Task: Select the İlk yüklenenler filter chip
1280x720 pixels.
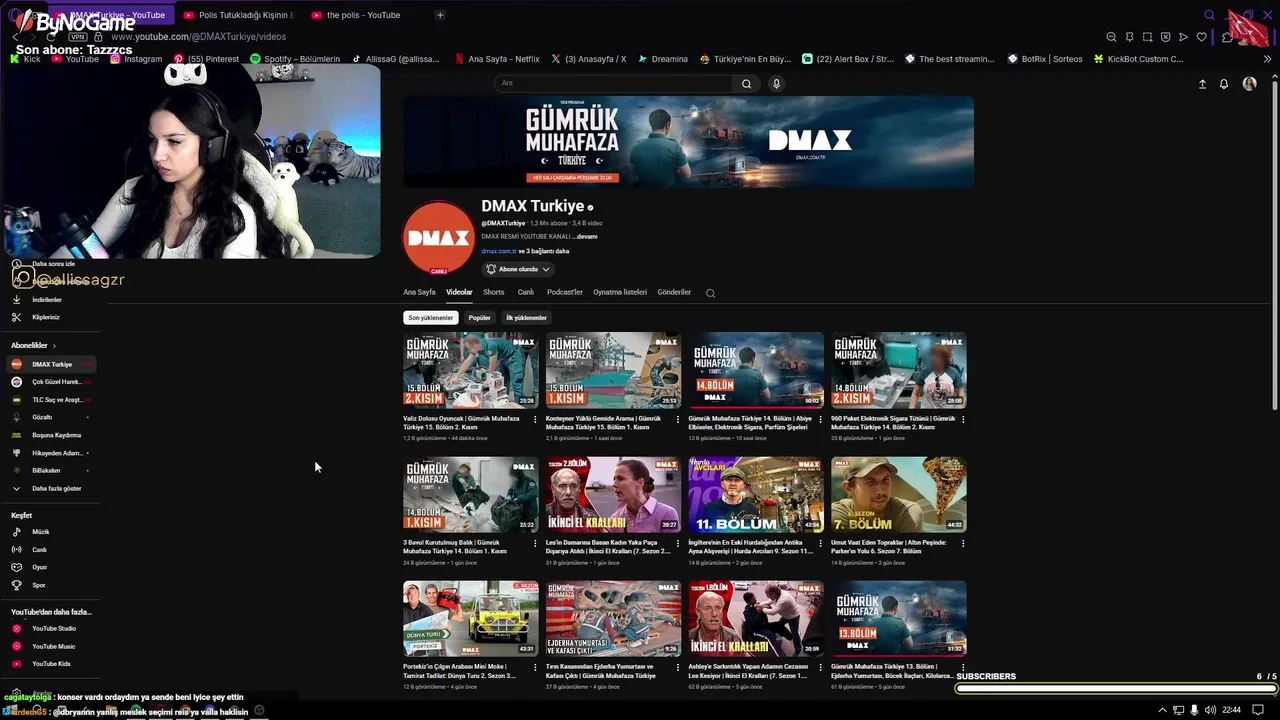Action: pyautogui.click(x=526, y=318)
